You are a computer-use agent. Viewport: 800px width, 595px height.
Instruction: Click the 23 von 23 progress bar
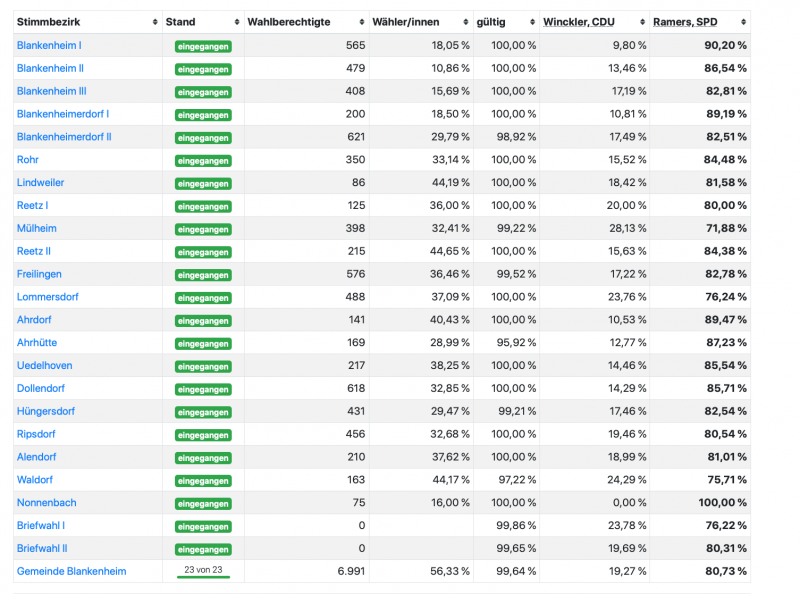[203, 578]
